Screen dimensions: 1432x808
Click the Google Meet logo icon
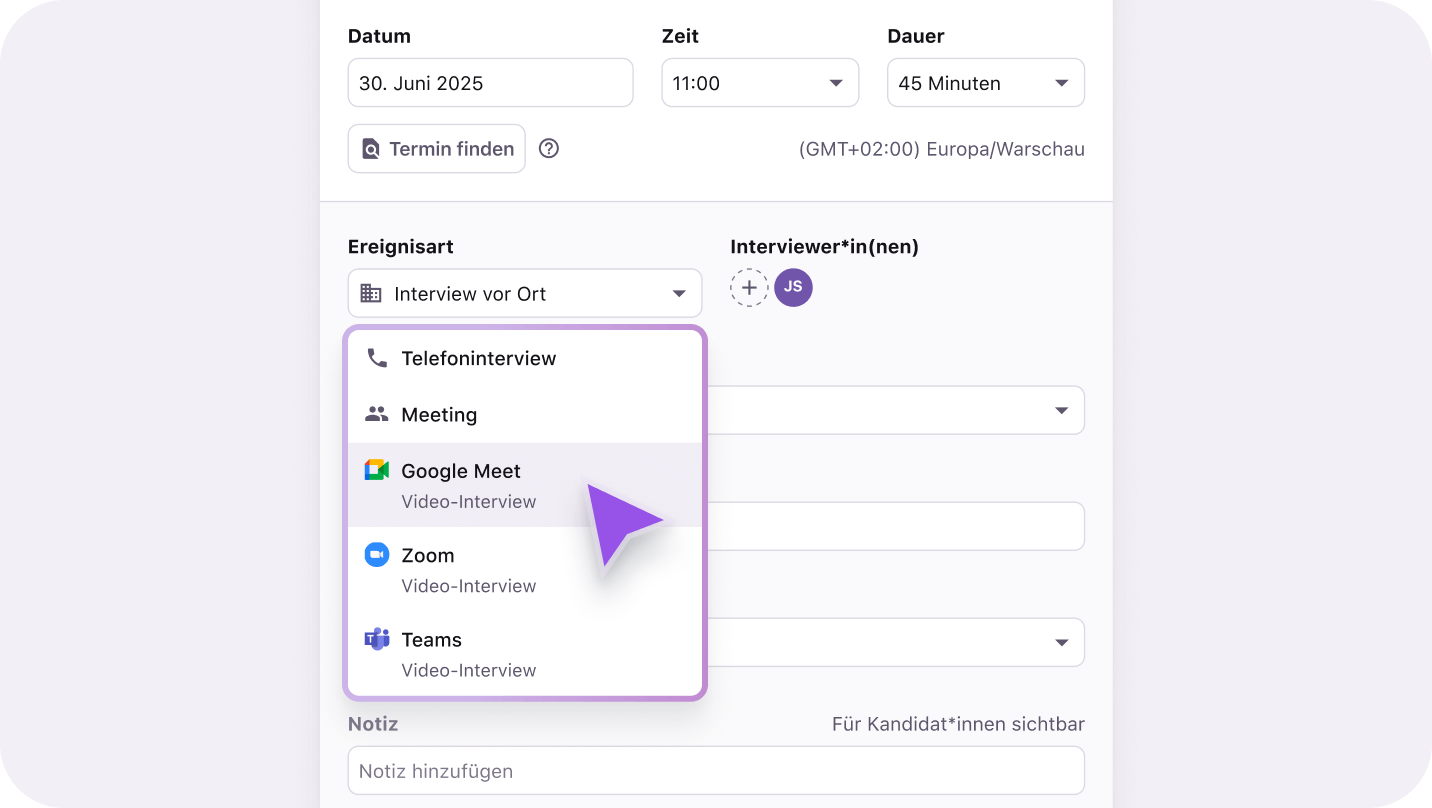377,471
